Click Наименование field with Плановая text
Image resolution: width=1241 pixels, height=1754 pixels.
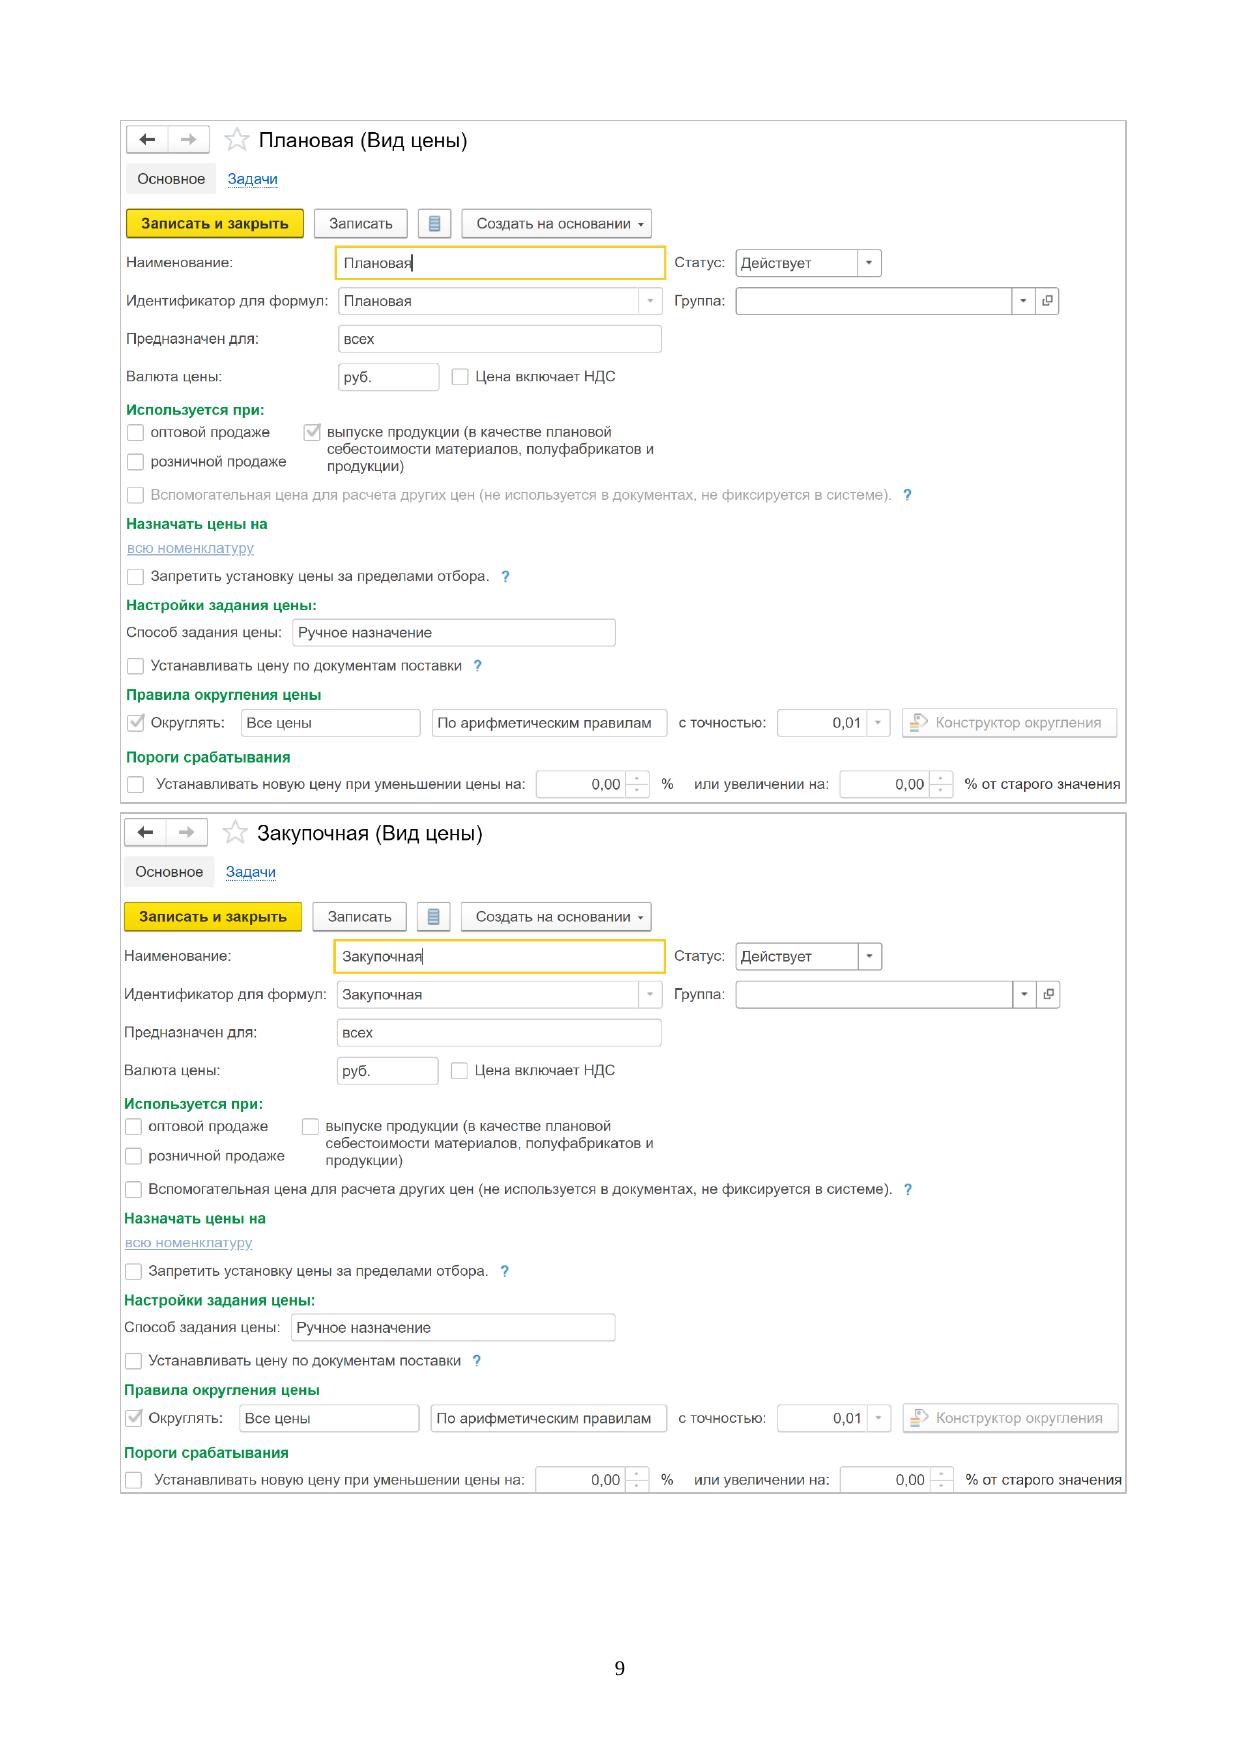coord(500,263)
